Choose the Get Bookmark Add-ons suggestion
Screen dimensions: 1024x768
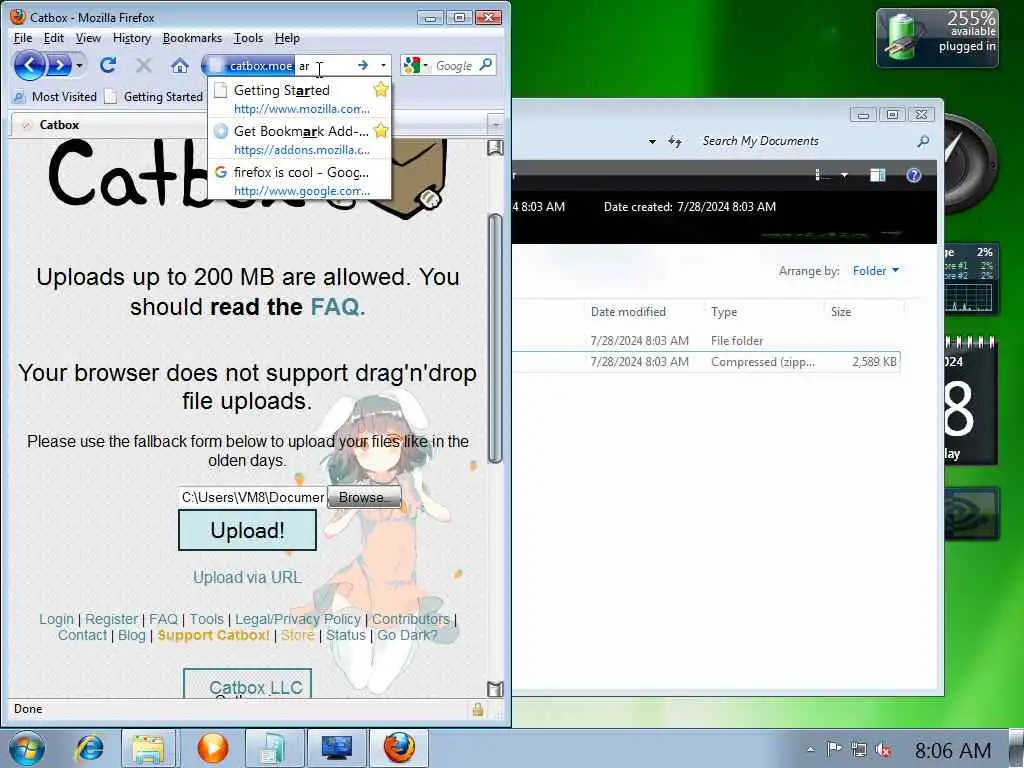[299, 140]
